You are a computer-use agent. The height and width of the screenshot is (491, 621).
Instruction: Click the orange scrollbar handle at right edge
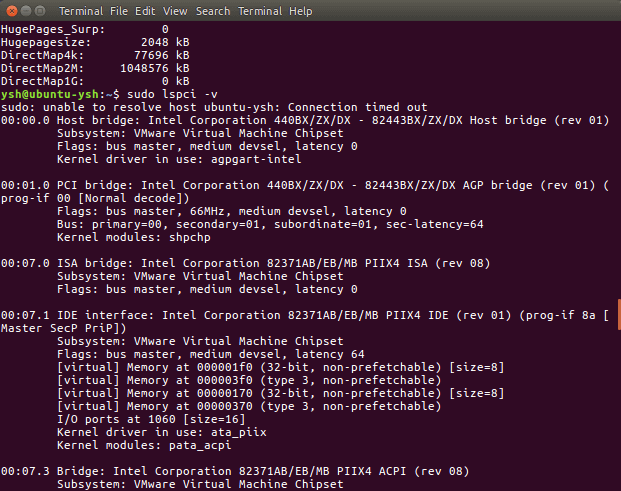[619, 314]
